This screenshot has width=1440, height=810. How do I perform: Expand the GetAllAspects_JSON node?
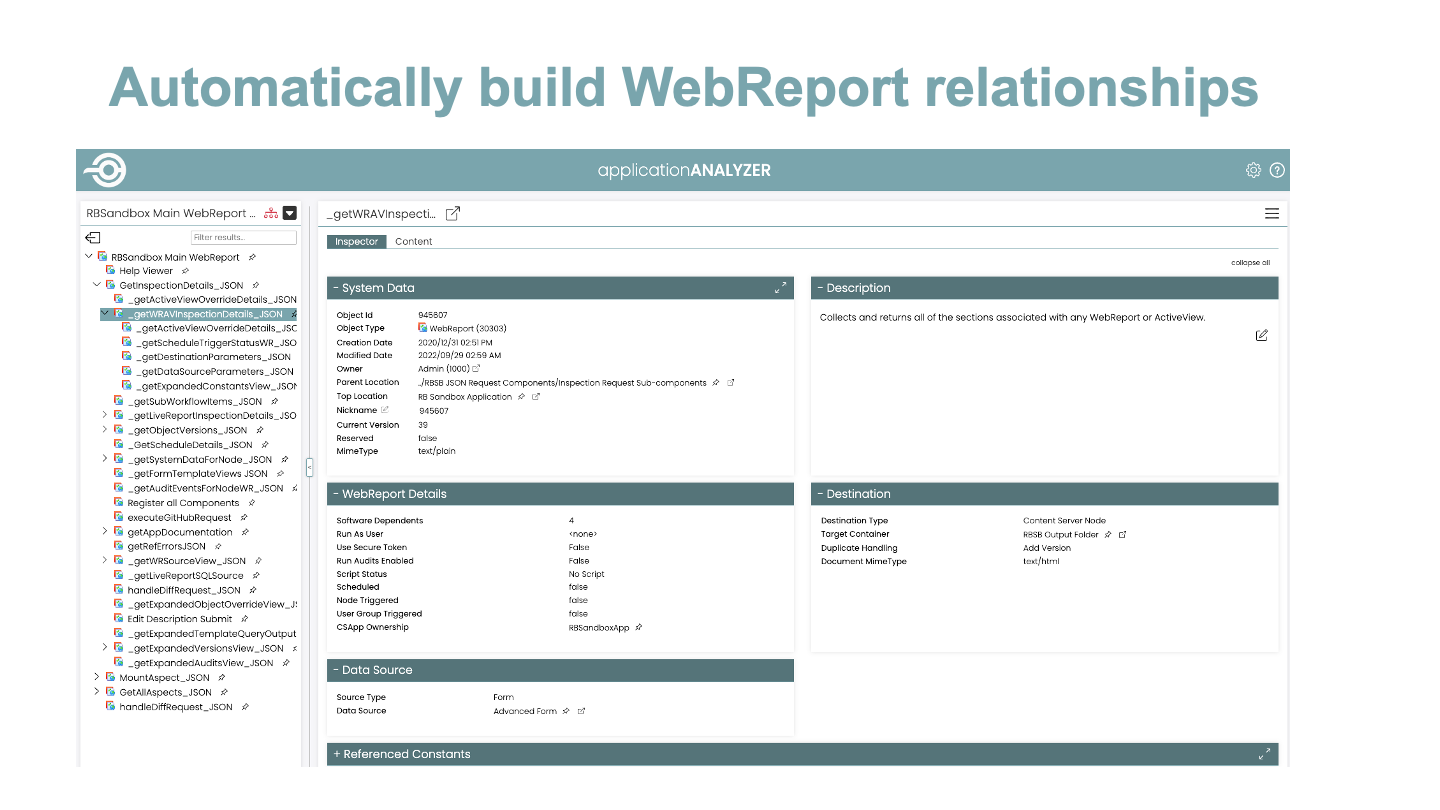point(97,692)
